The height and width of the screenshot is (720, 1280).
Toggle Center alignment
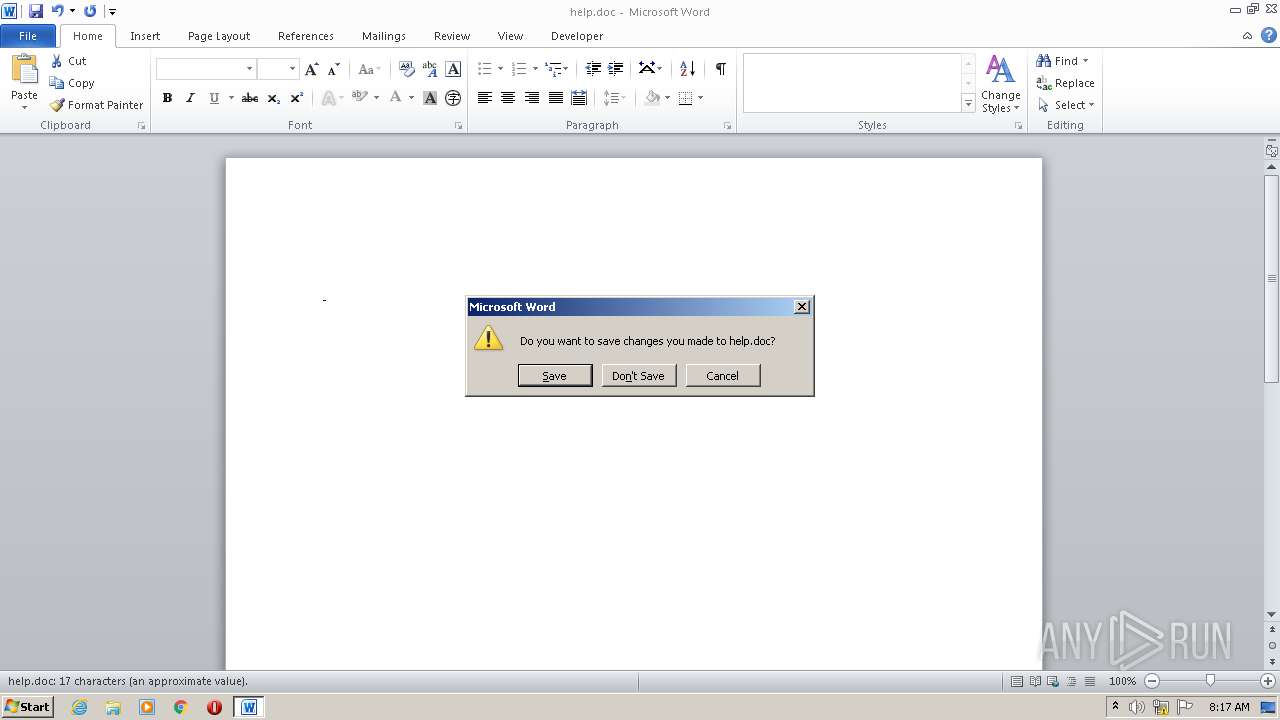508,98
